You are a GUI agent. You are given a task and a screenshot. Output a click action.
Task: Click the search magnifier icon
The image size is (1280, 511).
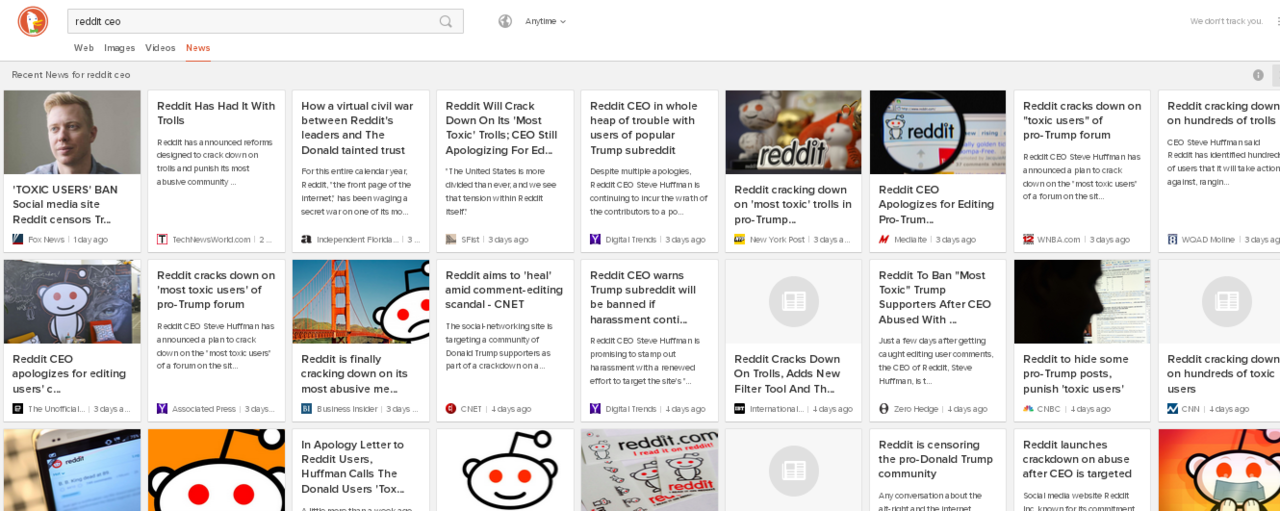(x=446, y=21)
